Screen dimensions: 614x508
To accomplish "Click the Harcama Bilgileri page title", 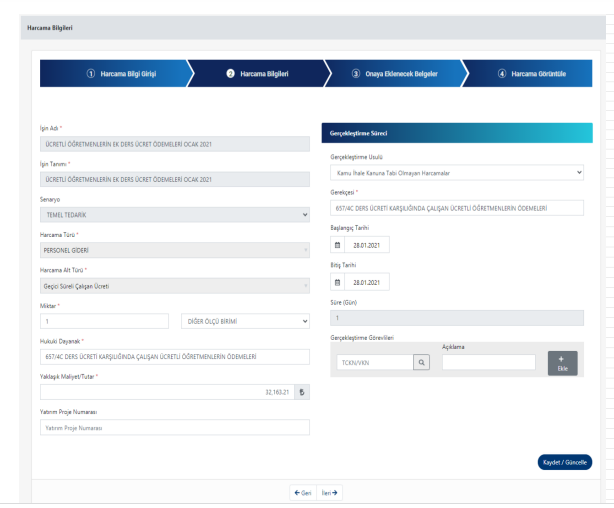I will pos(50,28).
